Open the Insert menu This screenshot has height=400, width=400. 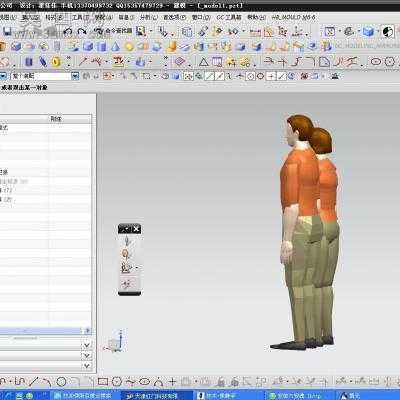coord(31,17)
